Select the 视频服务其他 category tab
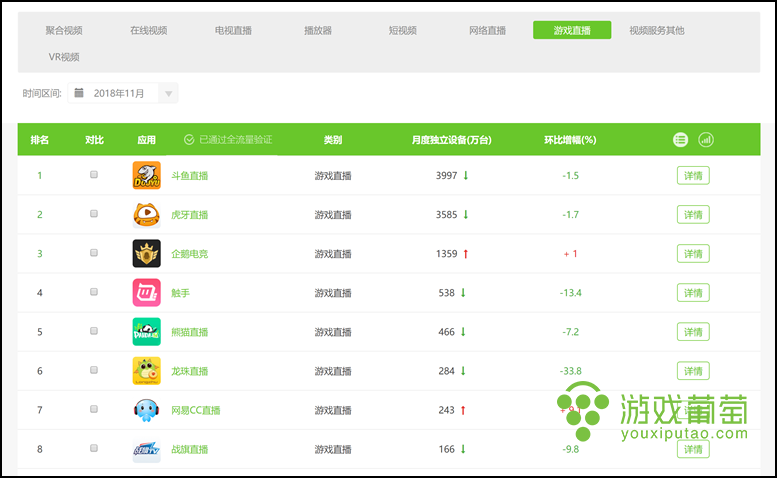The image size is (777, 478). point(657,30)
